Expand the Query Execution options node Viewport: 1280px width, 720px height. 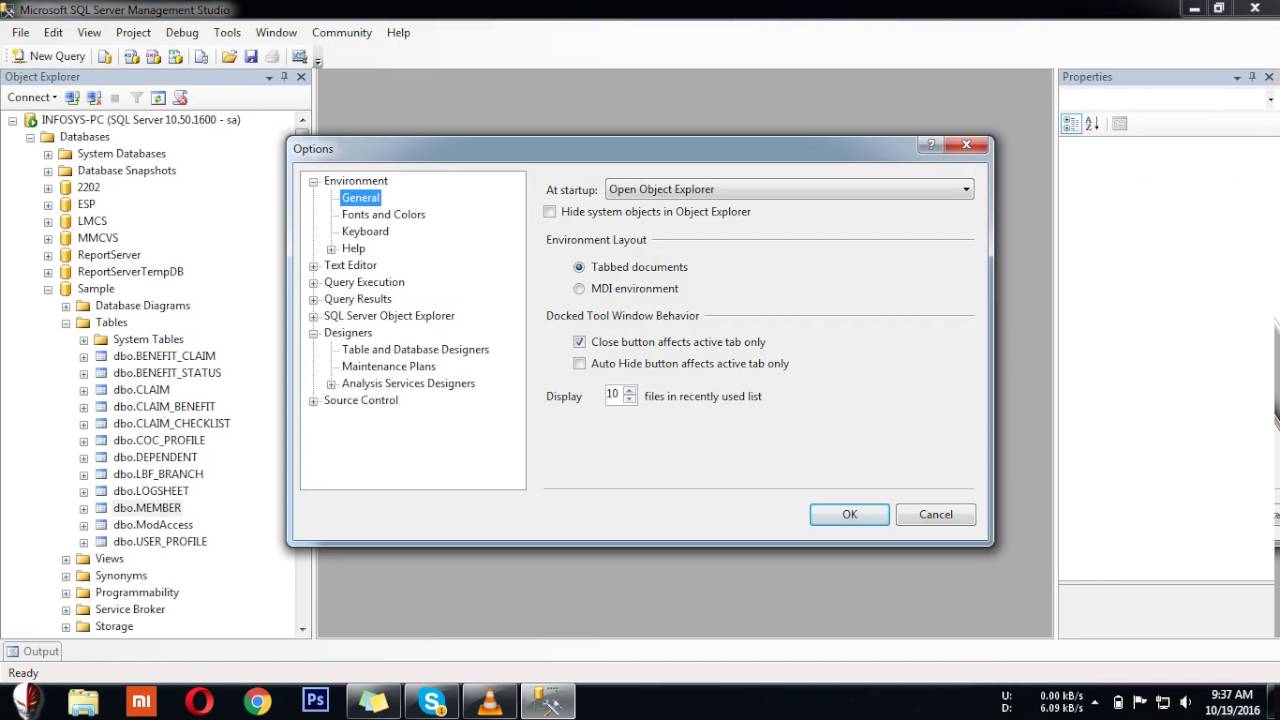click(313, 283)
